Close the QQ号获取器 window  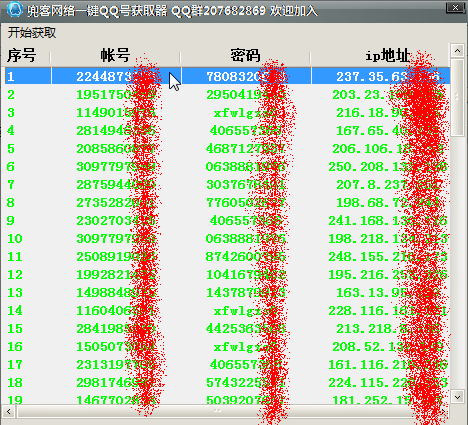click(x=455, y=7)
